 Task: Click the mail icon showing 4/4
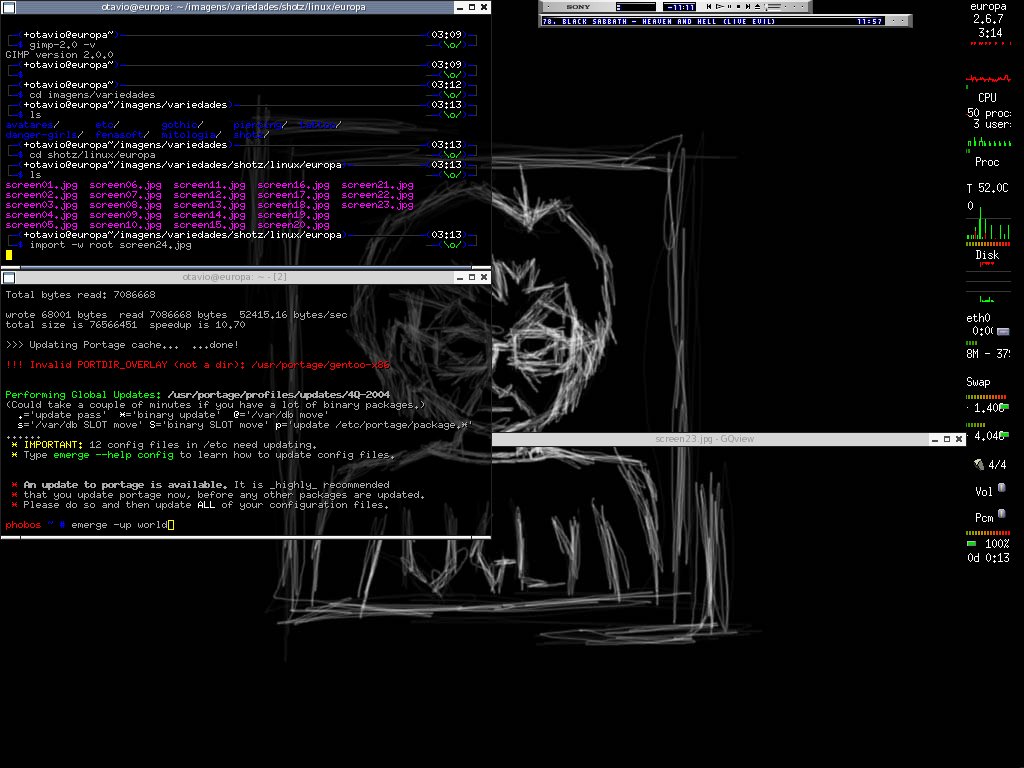tap(978, 464)
